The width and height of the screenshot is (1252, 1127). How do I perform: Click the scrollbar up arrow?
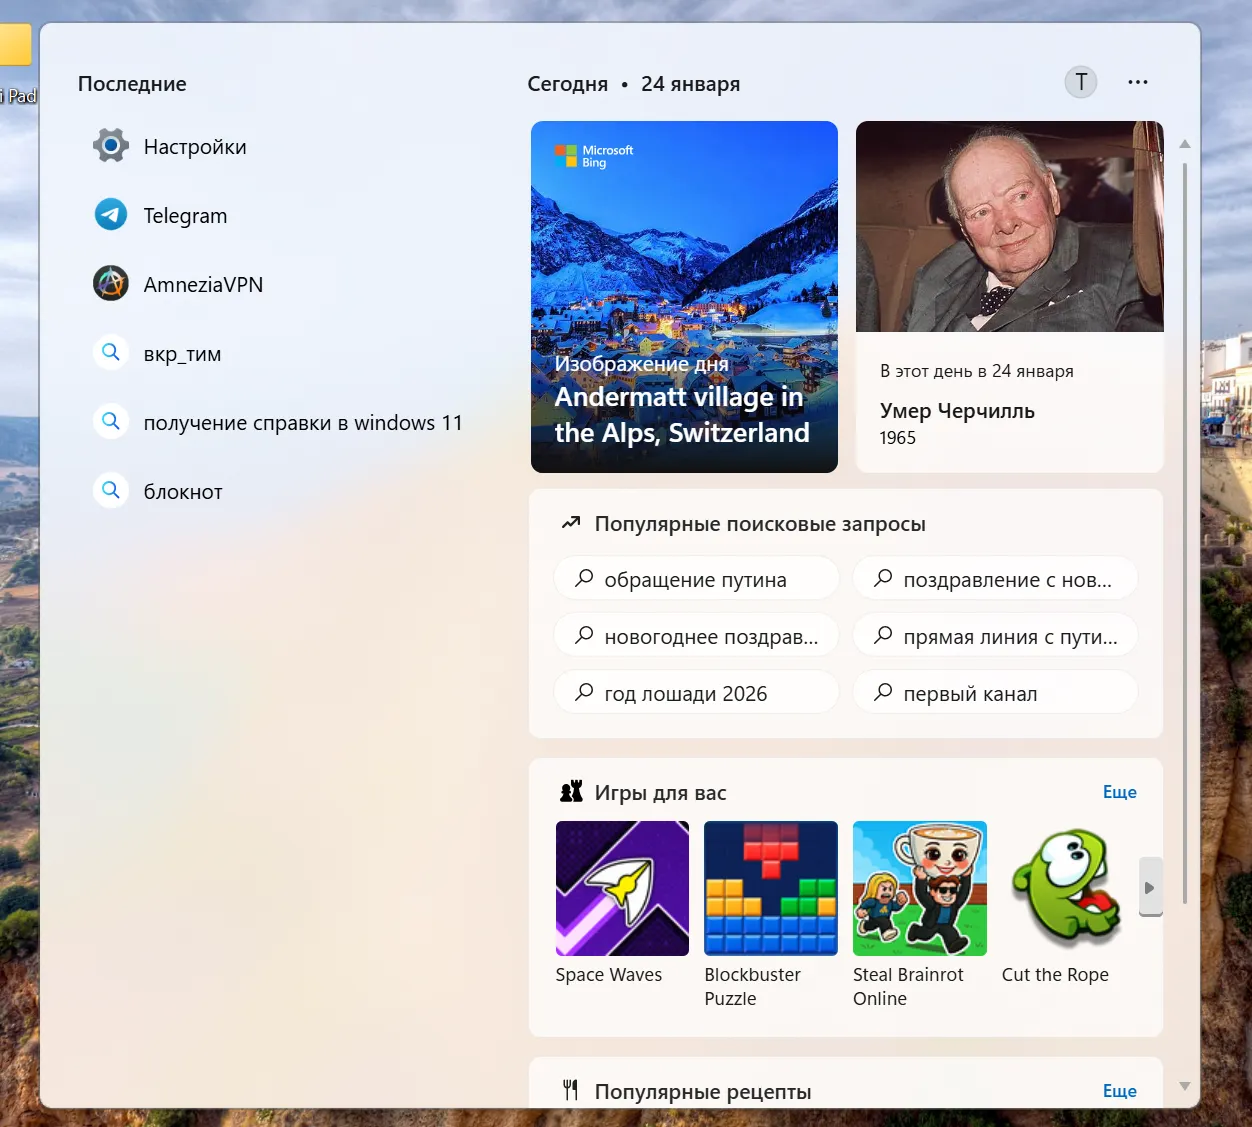pos(1185,145)
